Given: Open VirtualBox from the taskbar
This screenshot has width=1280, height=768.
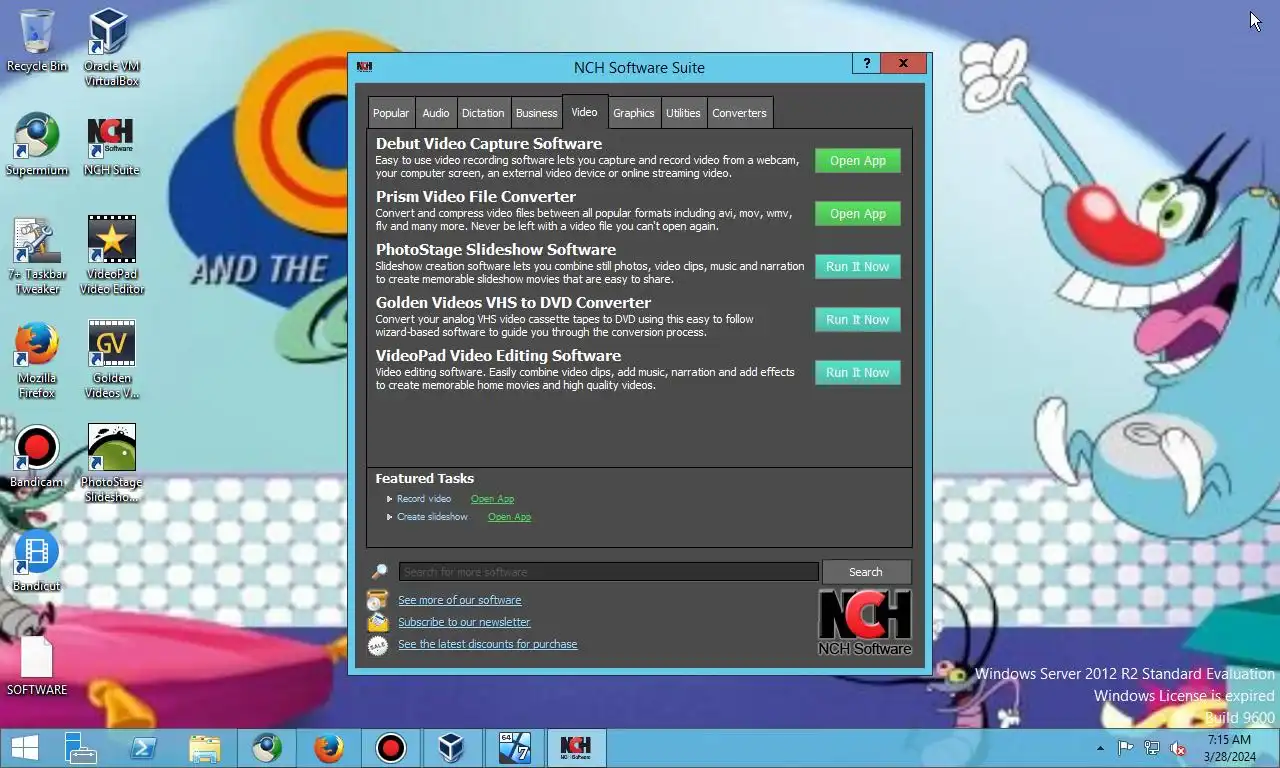Looking at the screenshot, I should point(452,748).
